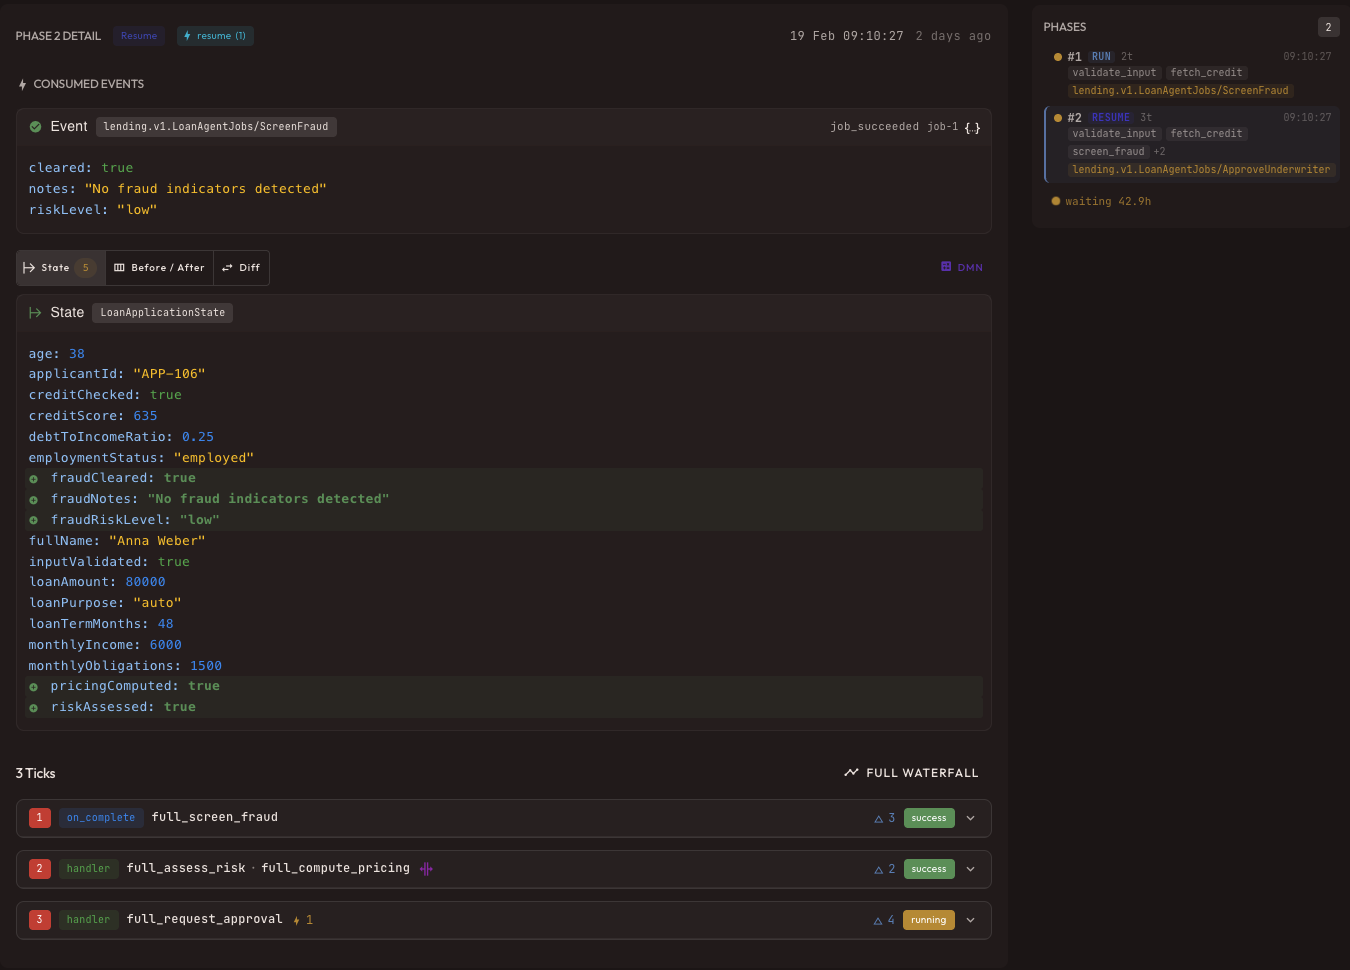Expand the full_screen_fraud tick row
This screenshot has height=970, width=1350.
969,817
